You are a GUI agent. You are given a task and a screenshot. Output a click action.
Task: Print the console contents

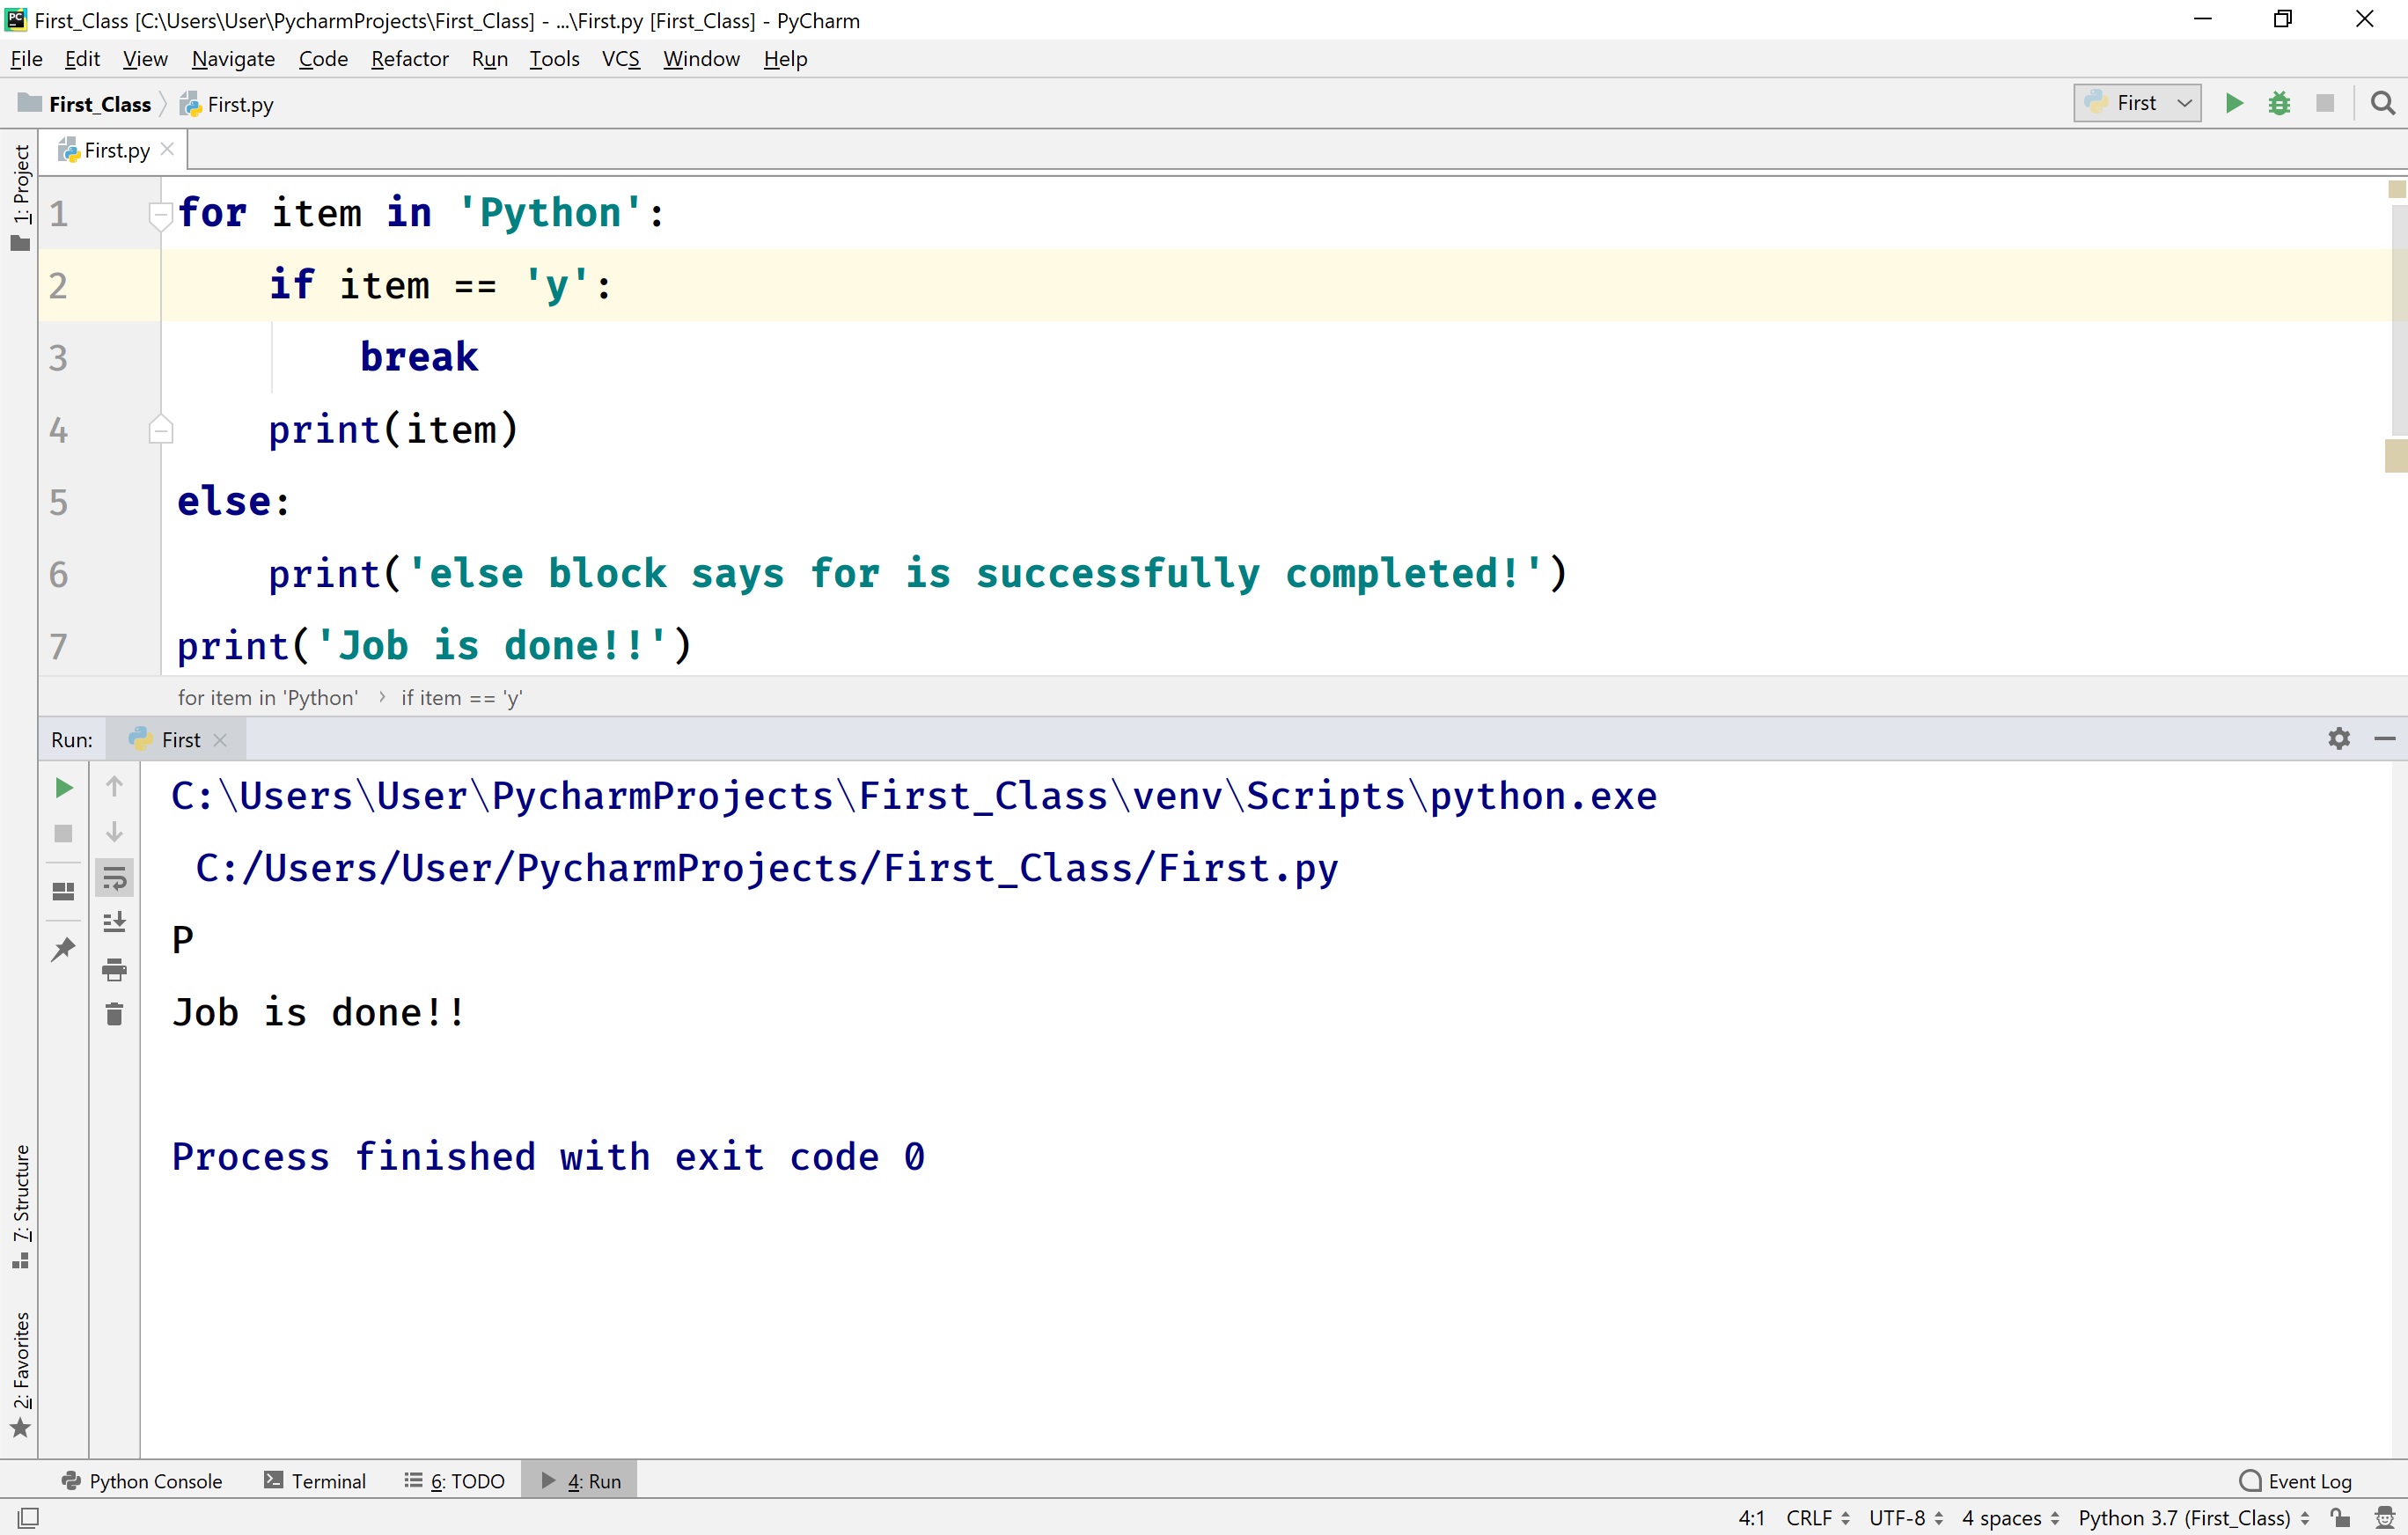(x=114, y=968)
